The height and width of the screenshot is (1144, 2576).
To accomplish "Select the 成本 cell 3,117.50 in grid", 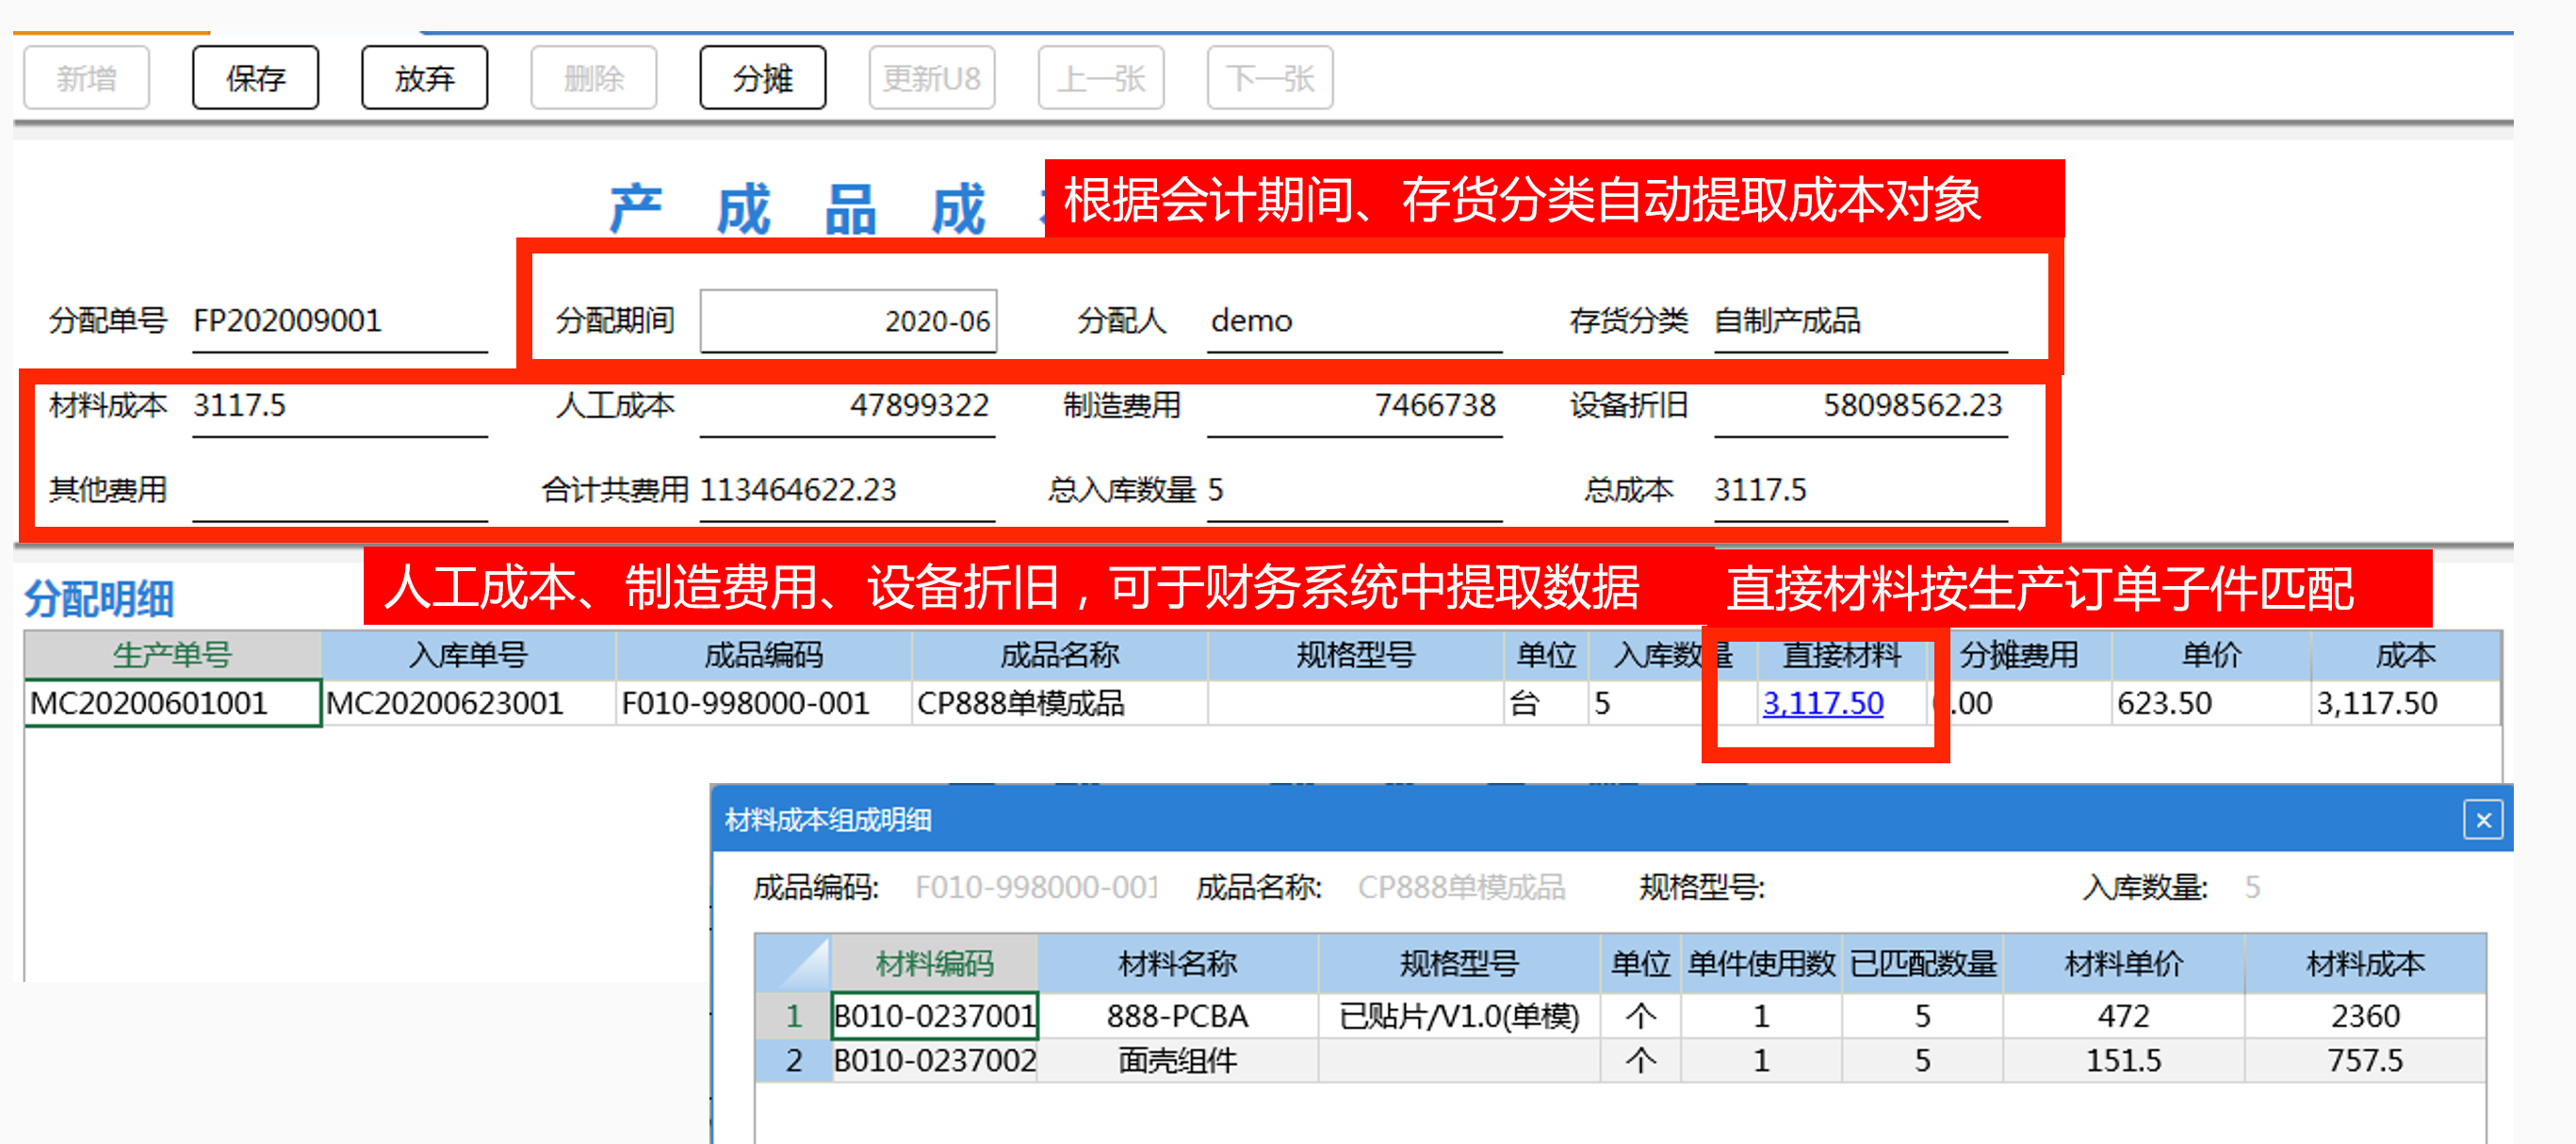I will click(x=2405, y=704).
